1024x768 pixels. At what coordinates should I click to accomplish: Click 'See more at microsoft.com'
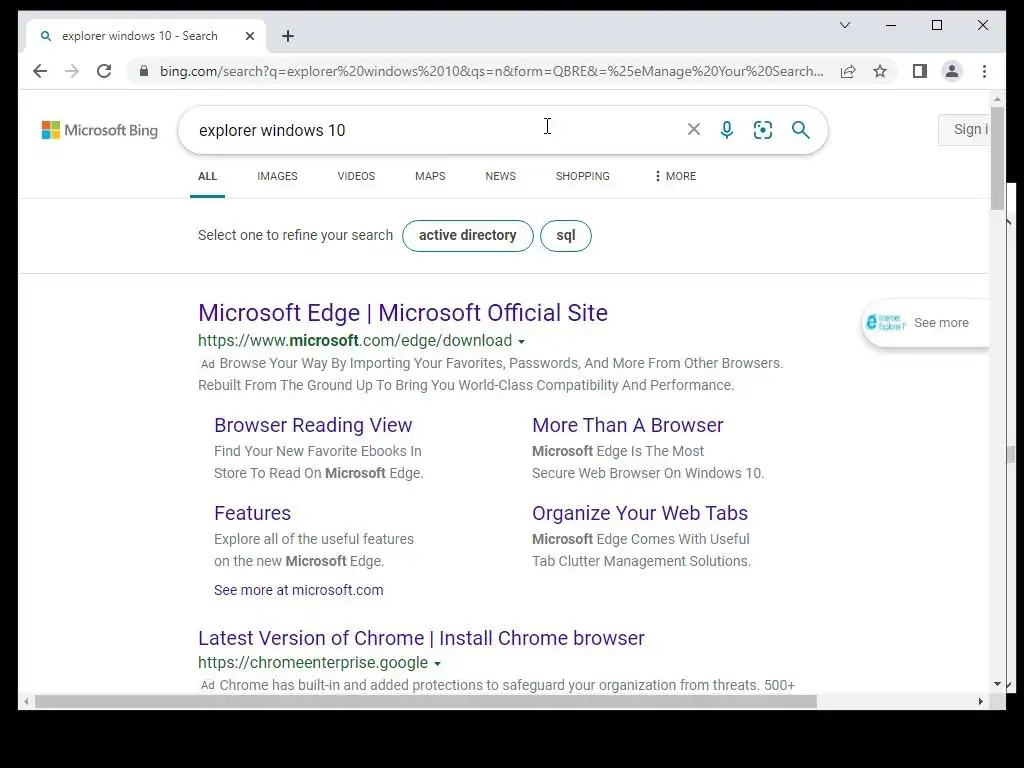[298, 590]
